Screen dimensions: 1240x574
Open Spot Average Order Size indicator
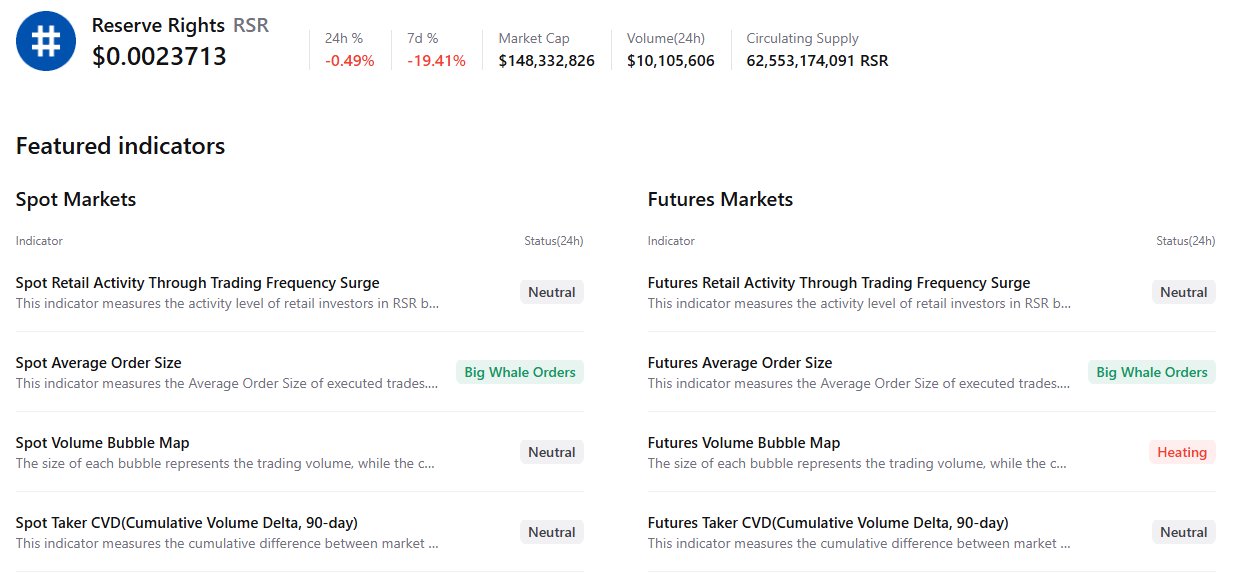point(98,363)
